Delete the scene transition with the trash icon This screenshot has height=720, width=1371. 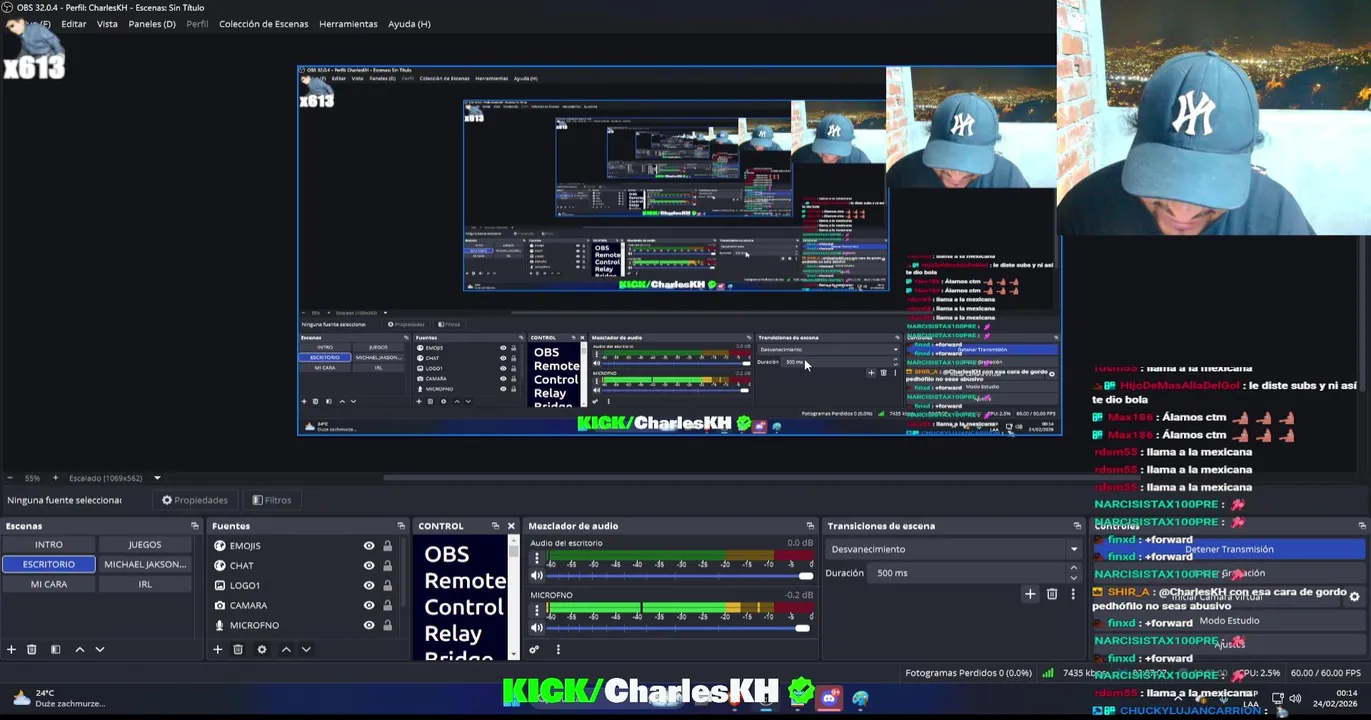point(1052,594)
